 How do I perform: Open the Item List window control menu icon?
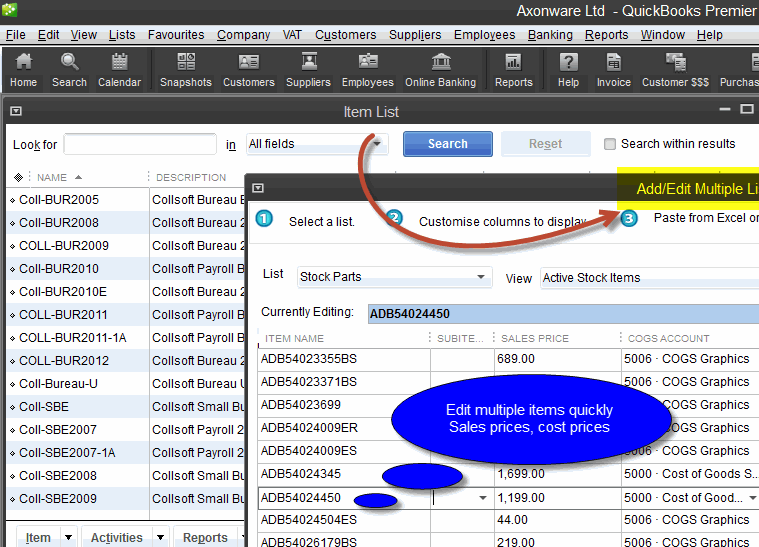(x=16, y=111)
